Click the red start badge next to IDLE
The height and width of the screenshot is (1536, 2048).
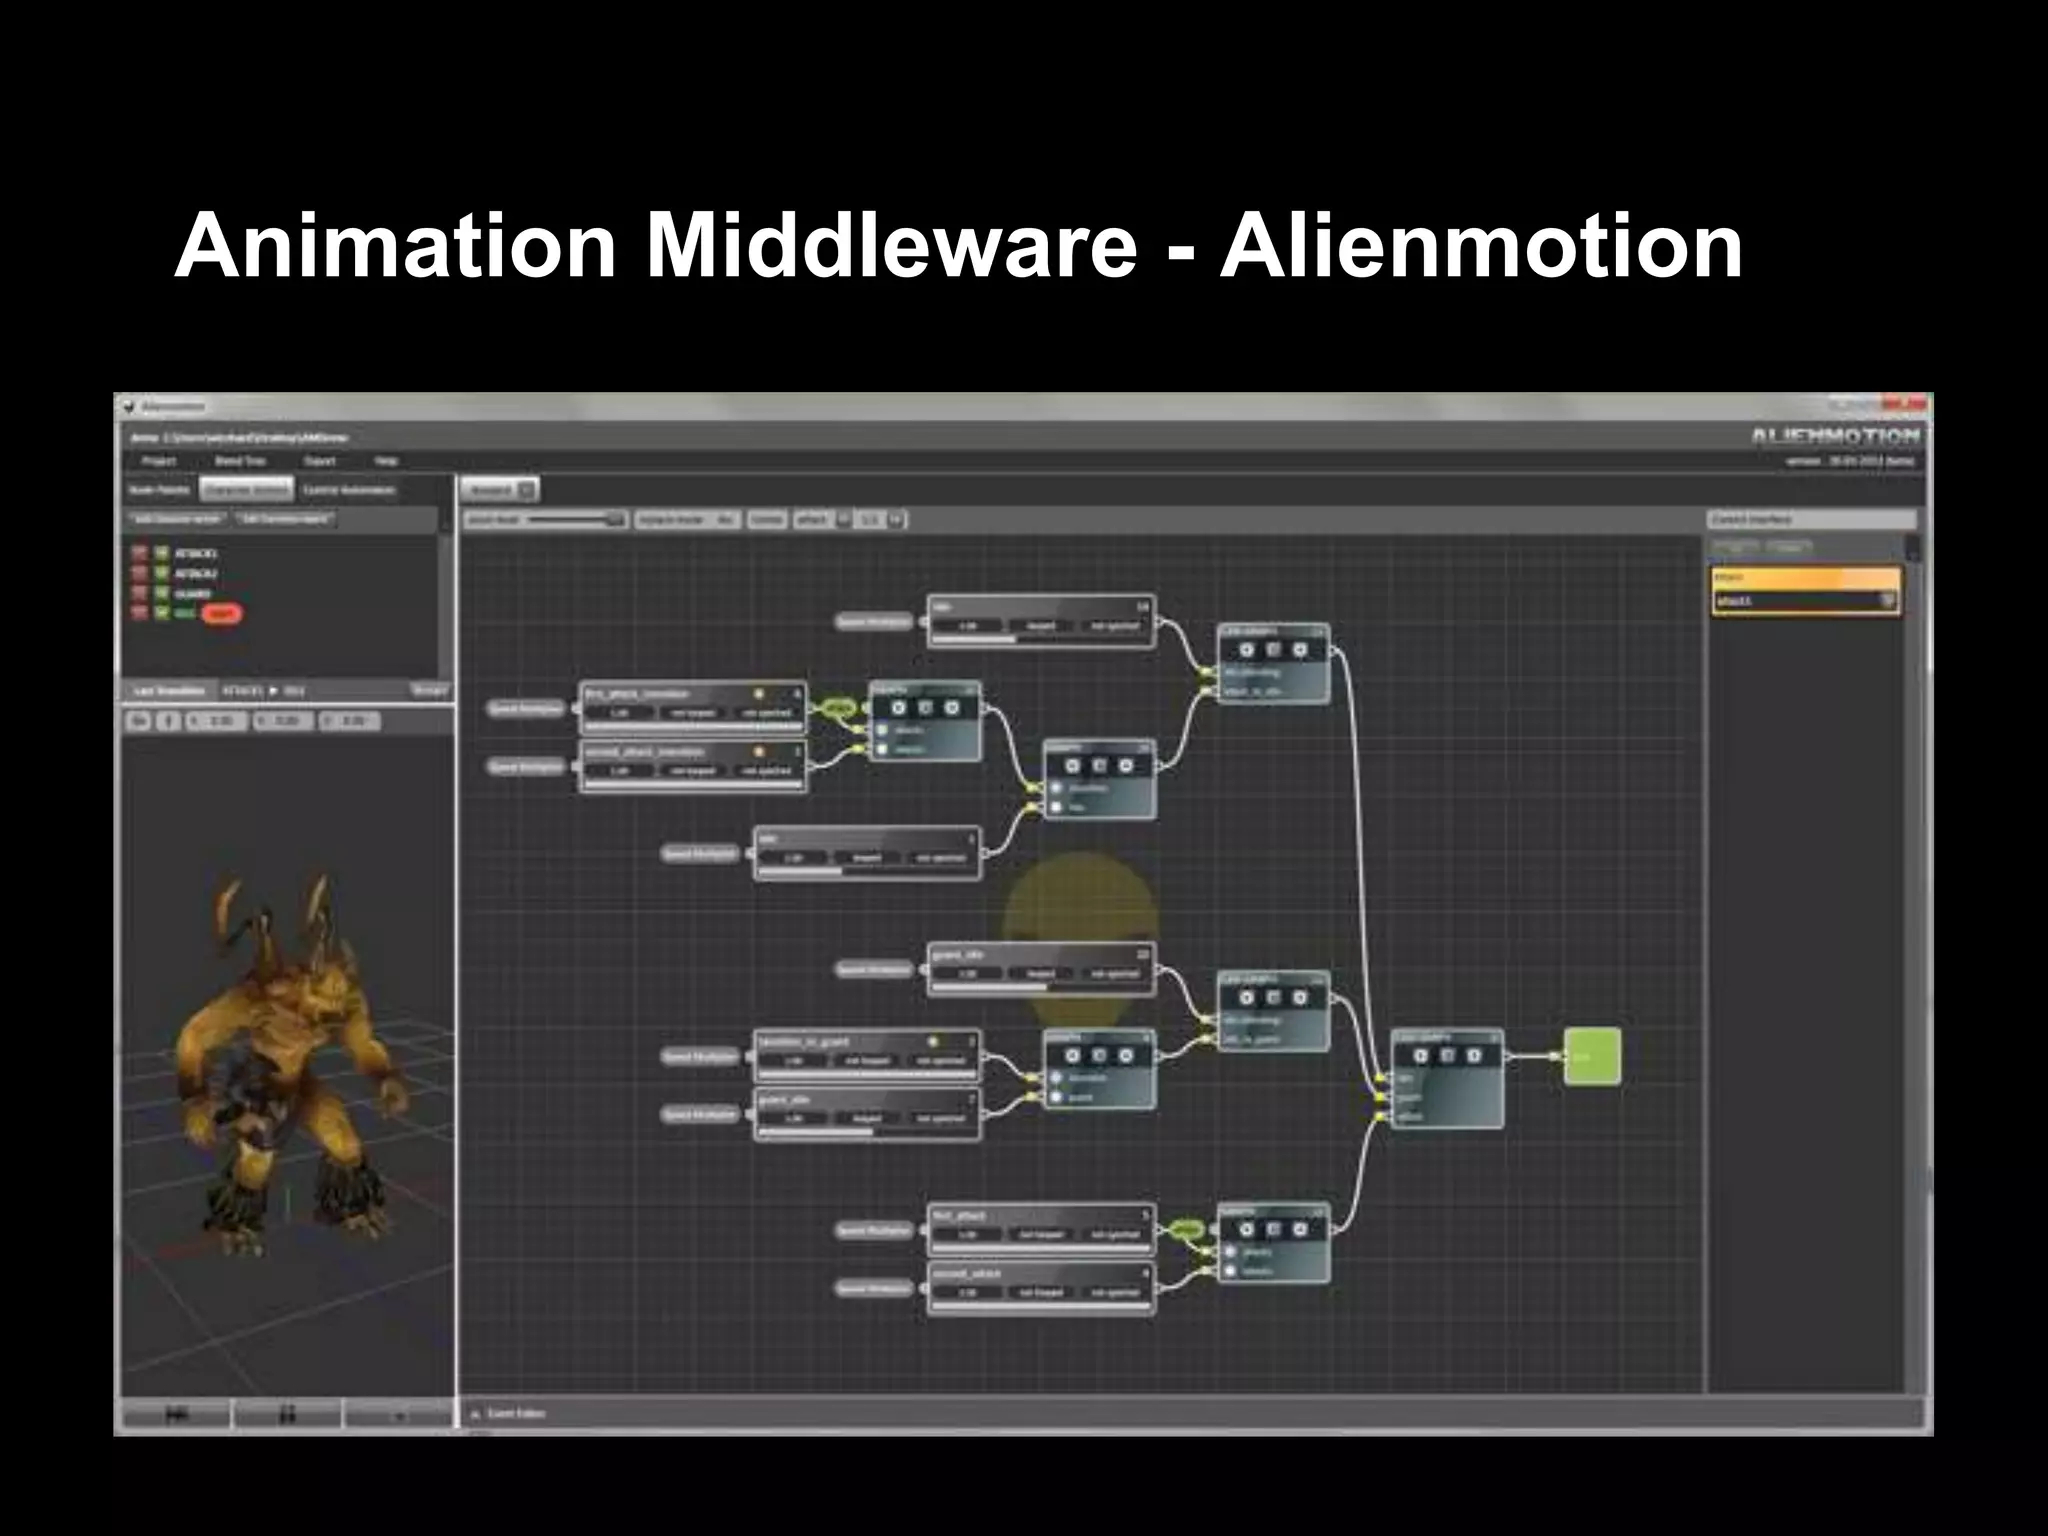pos(222,614)
